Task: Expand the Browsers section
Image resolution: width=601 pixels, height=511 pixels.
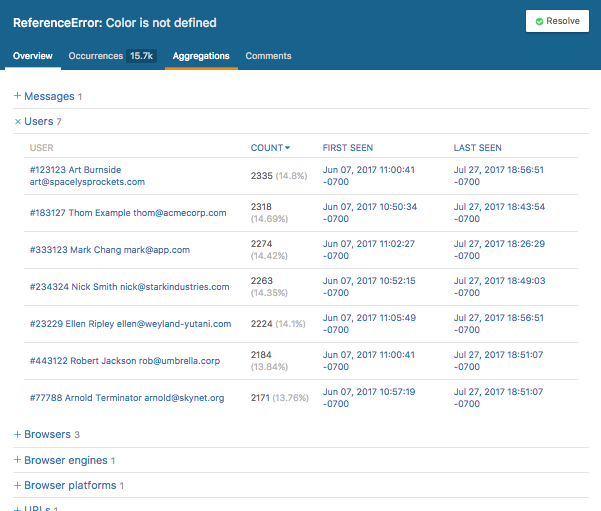Action: pos(47,434)
